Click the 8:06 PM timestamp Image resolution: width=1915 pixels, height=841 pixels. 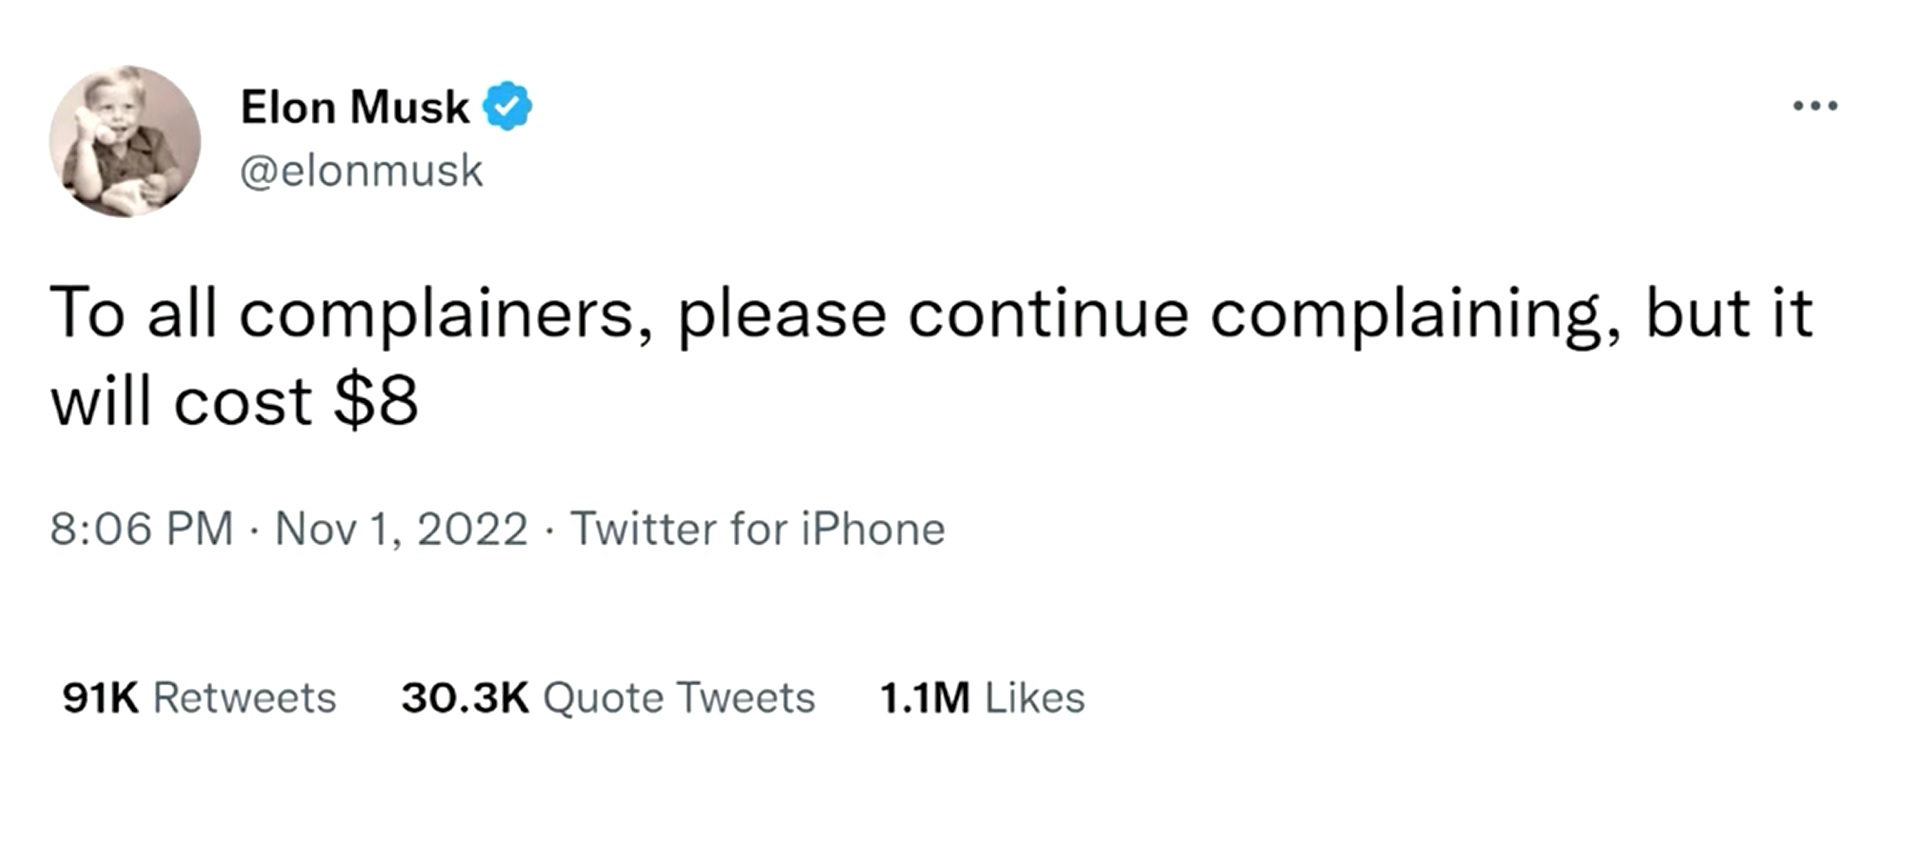(141, 529)
